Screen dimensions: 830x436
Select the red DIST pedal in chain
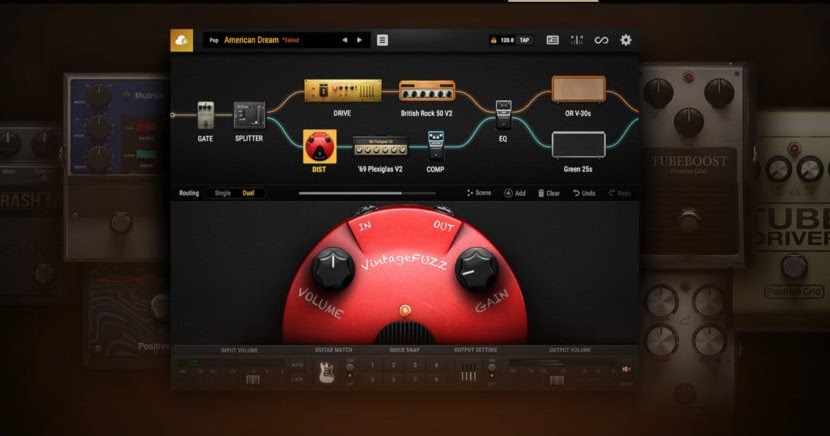(319, 146)
